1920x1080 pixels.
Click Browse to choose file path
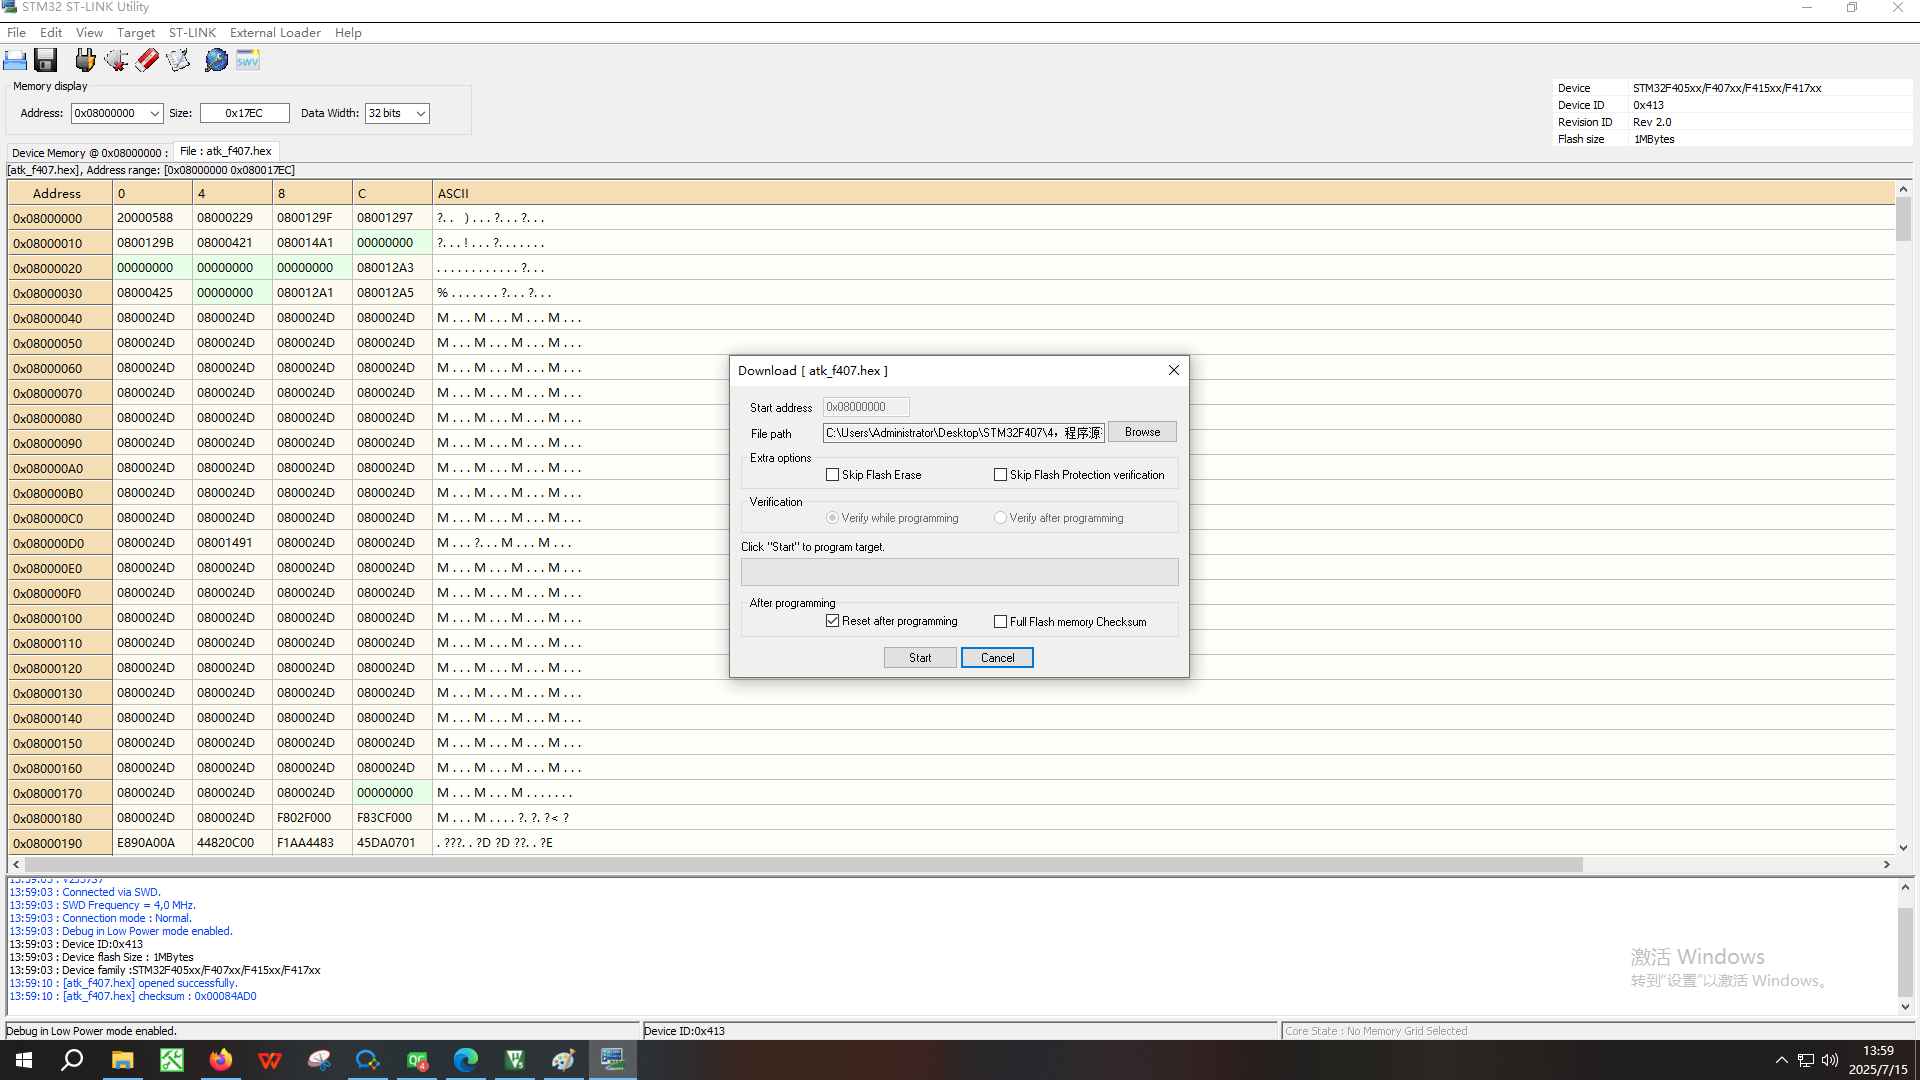1142,432
